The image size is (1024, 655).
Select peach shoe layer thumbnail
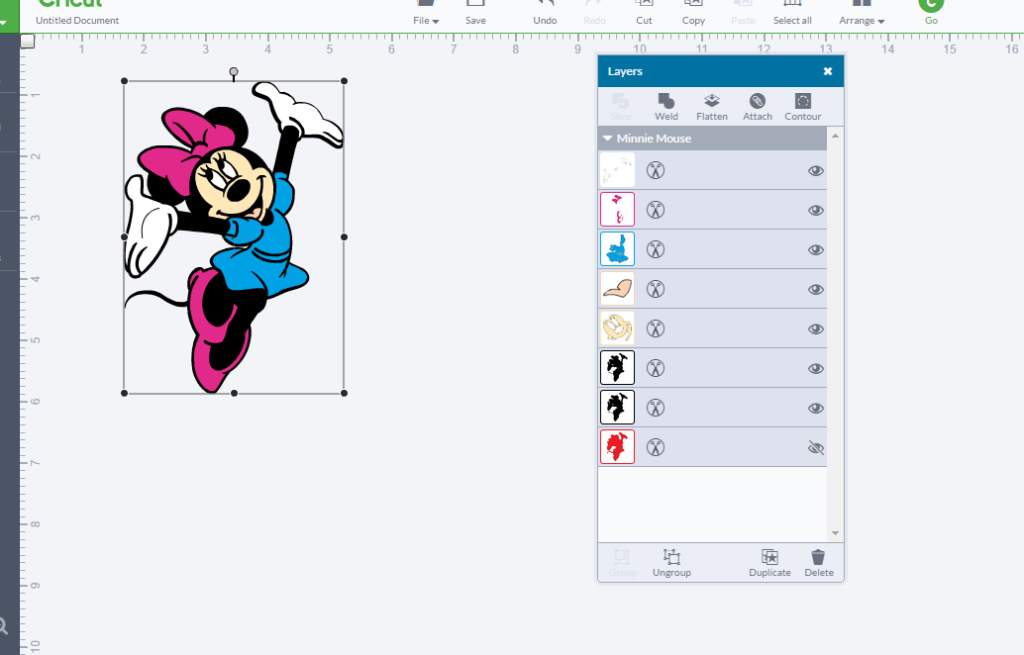click(617, 289)
